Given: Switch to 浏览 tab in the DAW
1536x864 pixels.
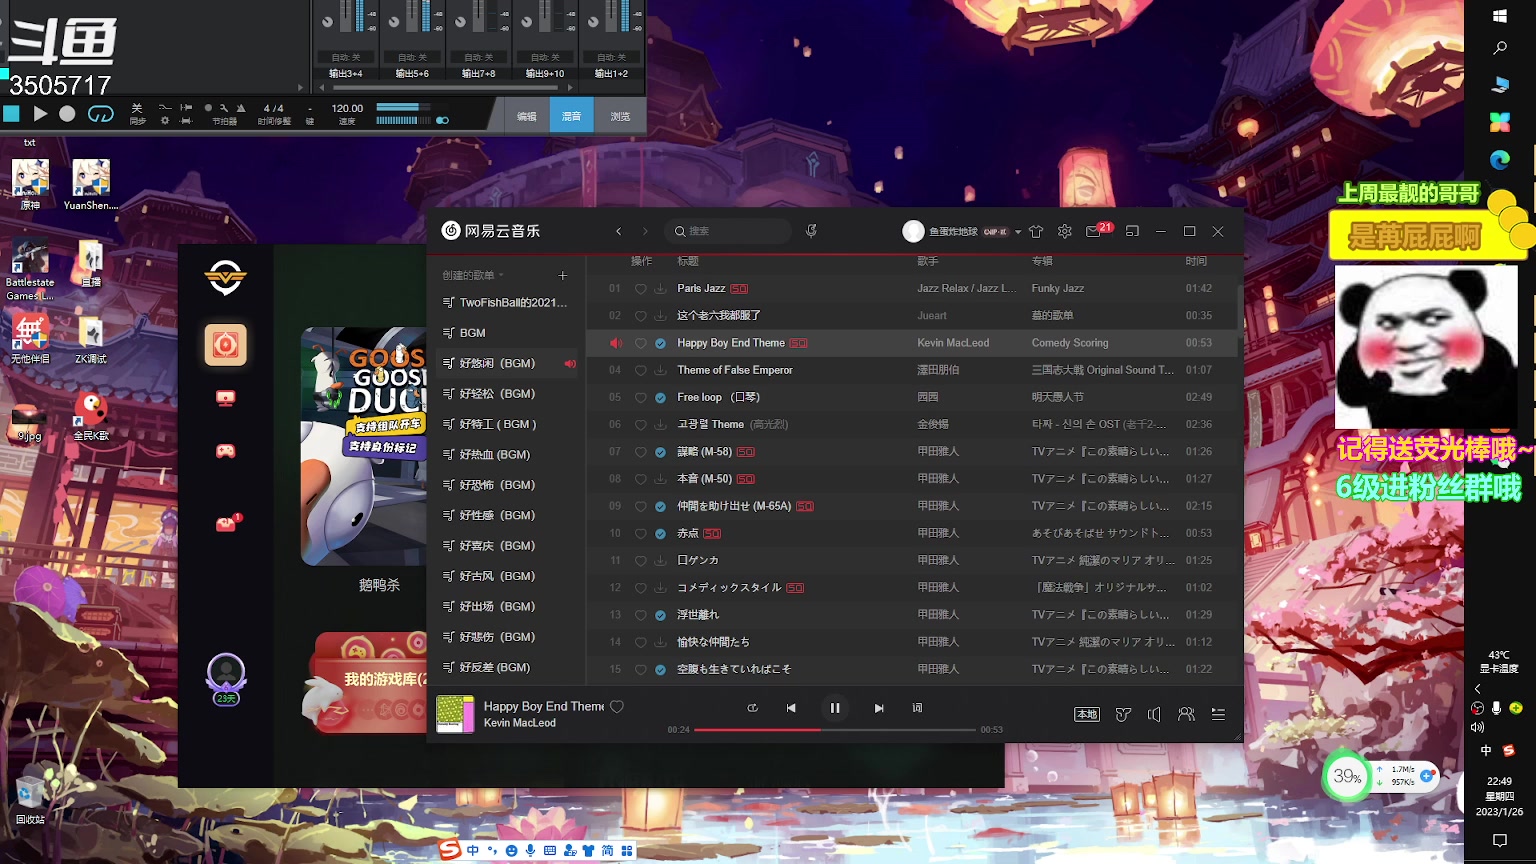Looking at the screenshot, I should [x=620, y=116].
